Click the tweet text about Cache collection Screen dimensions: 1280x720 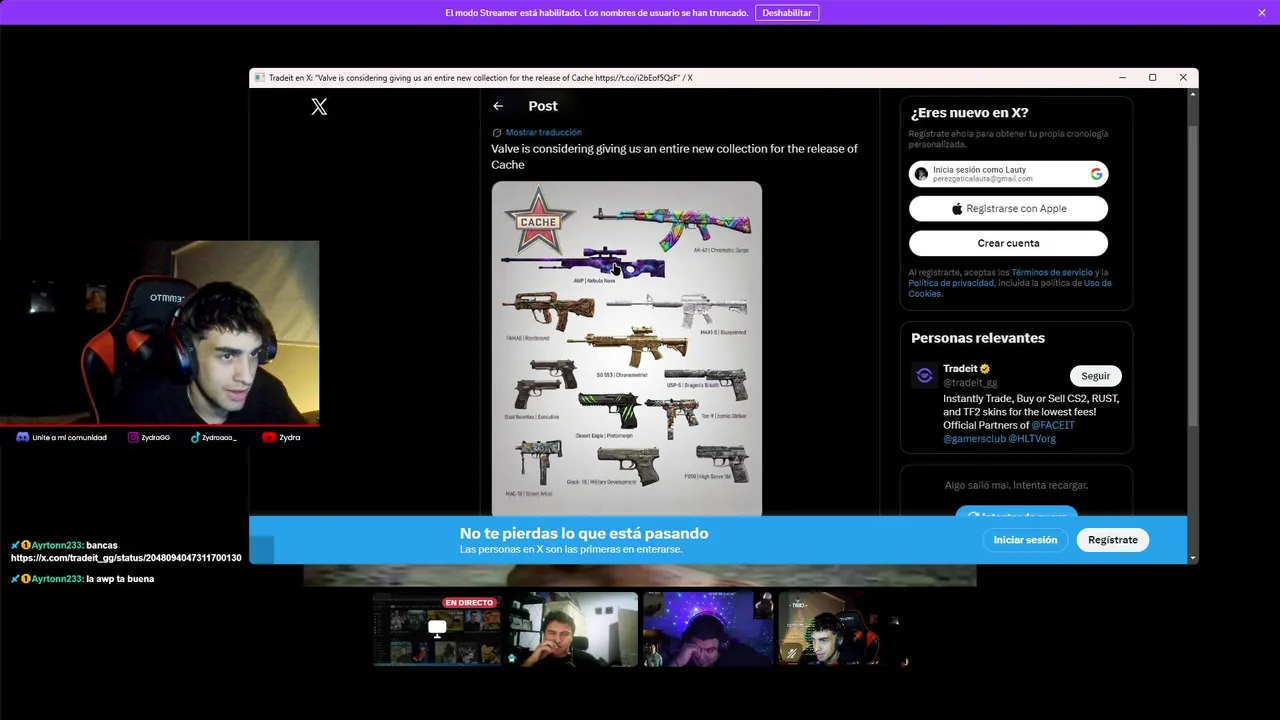(x=674, y=156)
